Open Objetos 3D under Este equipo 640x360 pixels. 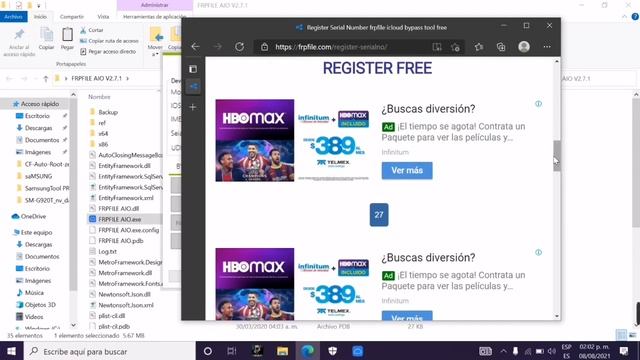40,305
